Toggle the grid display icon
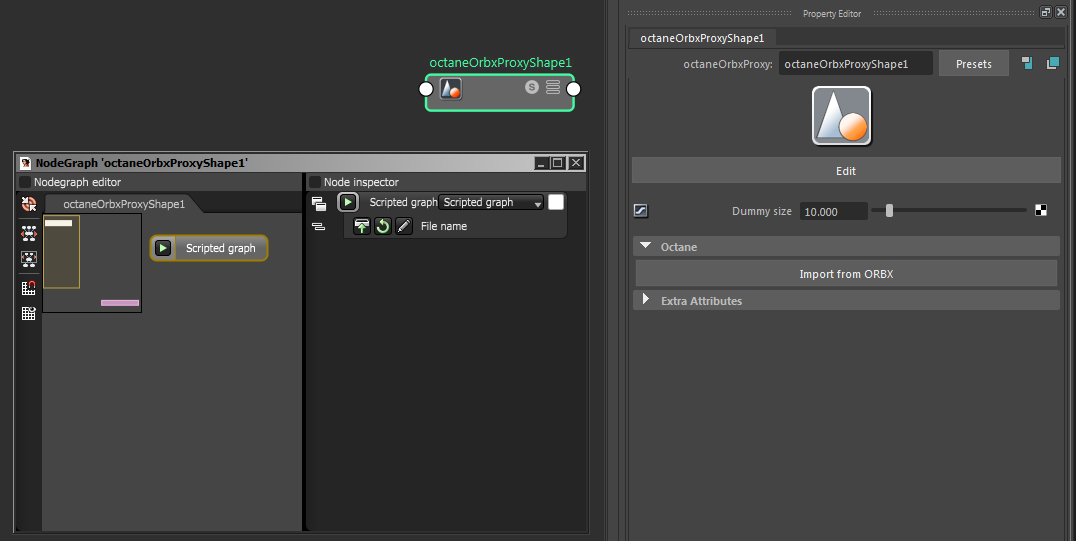 pyautogui.click(x=28, y=314)
